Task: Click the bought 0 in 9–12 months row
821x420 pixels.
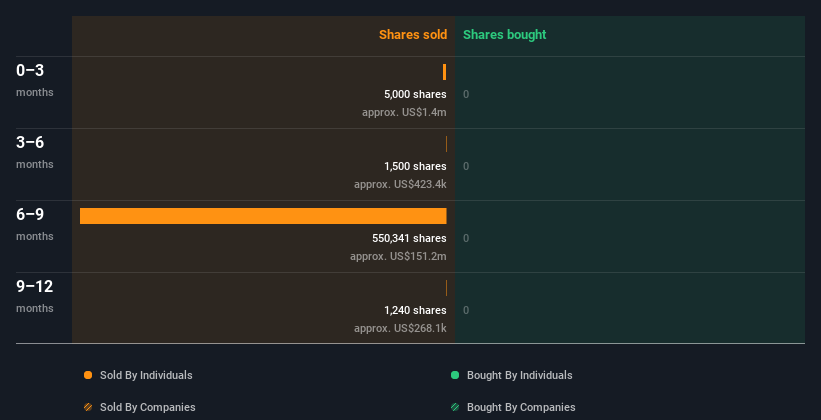Action: (466, 311)
